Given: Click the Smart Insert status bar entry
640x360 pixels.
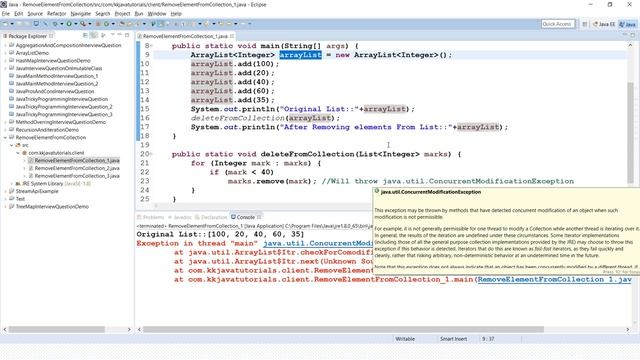Looking at the screenshot, I should tap(453, 339).
